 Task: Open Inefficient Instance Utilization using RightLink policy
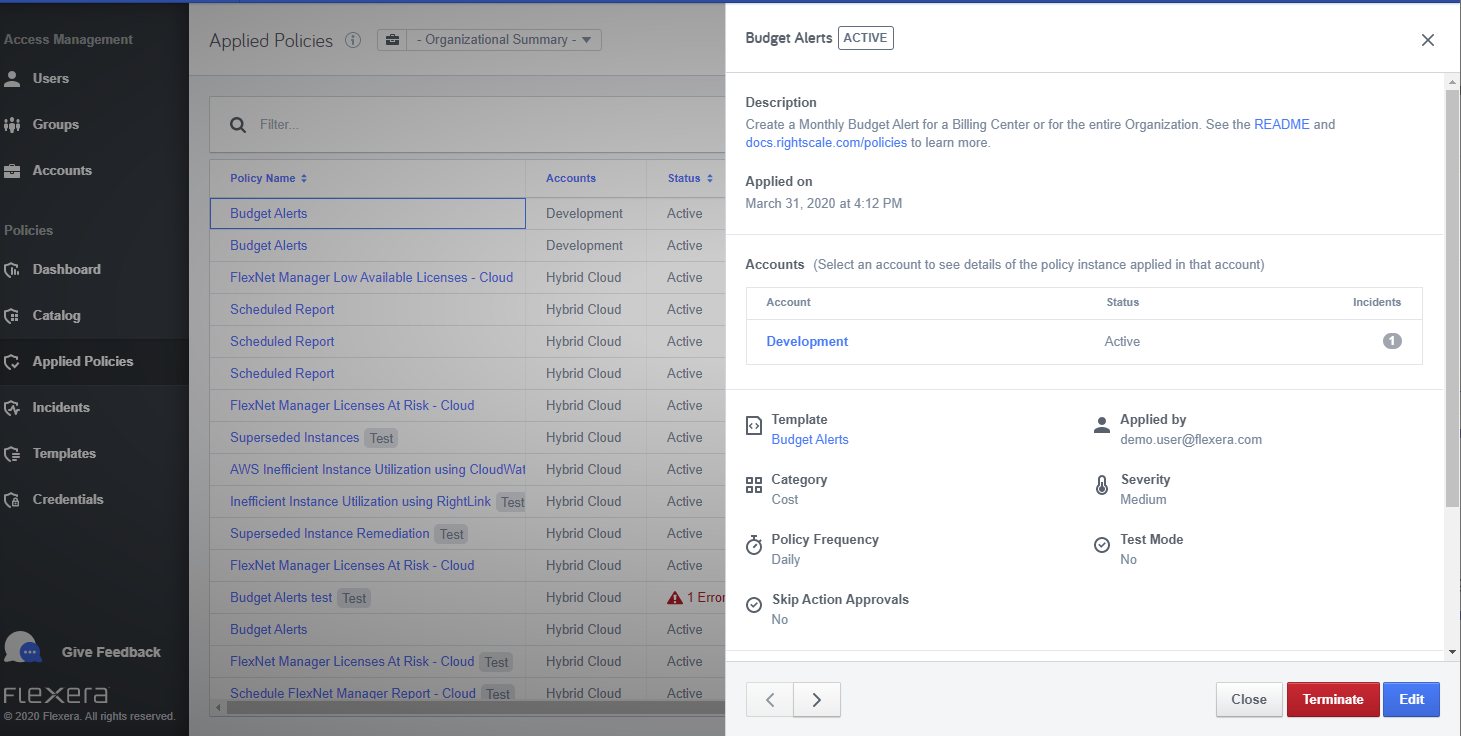[360, 501]
